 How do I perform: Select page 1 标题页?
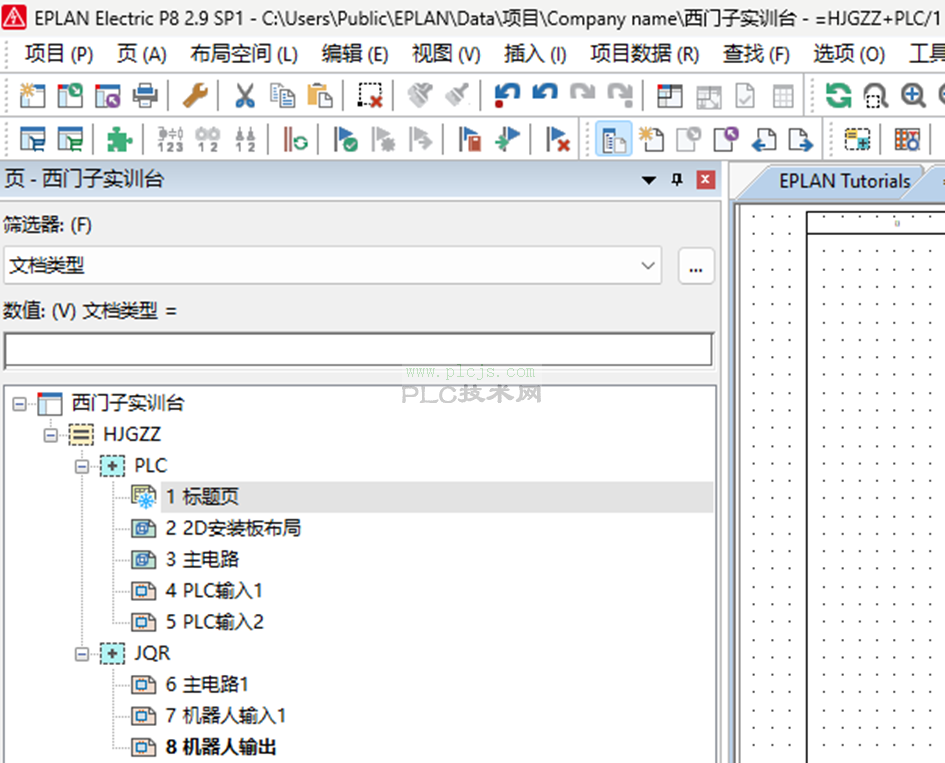(x=202, y=497)
